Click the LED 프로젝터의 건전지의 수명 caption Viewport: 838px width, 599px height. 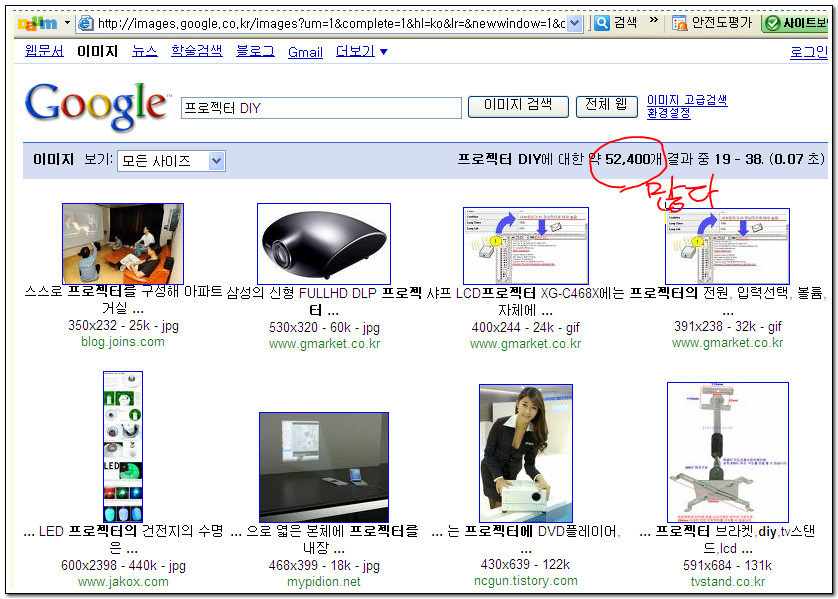[123, 540]
